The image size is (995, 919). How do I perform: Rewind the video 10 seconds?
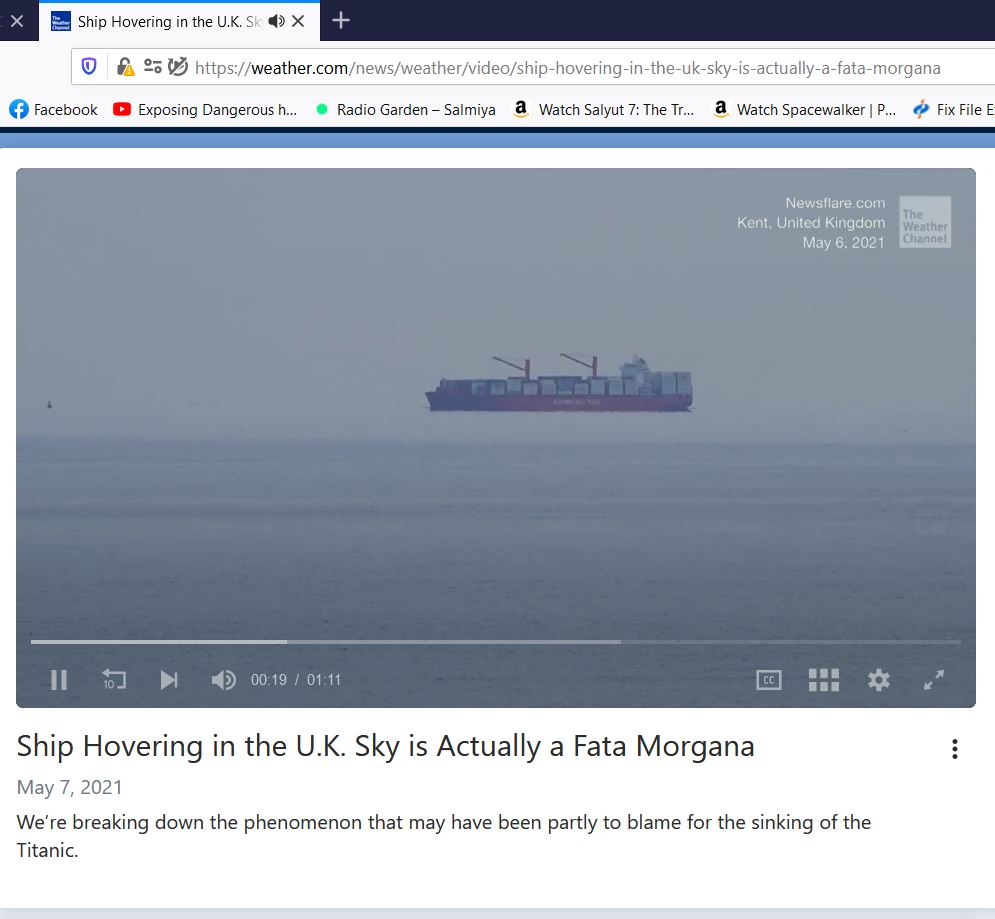(x=114, y=680)
